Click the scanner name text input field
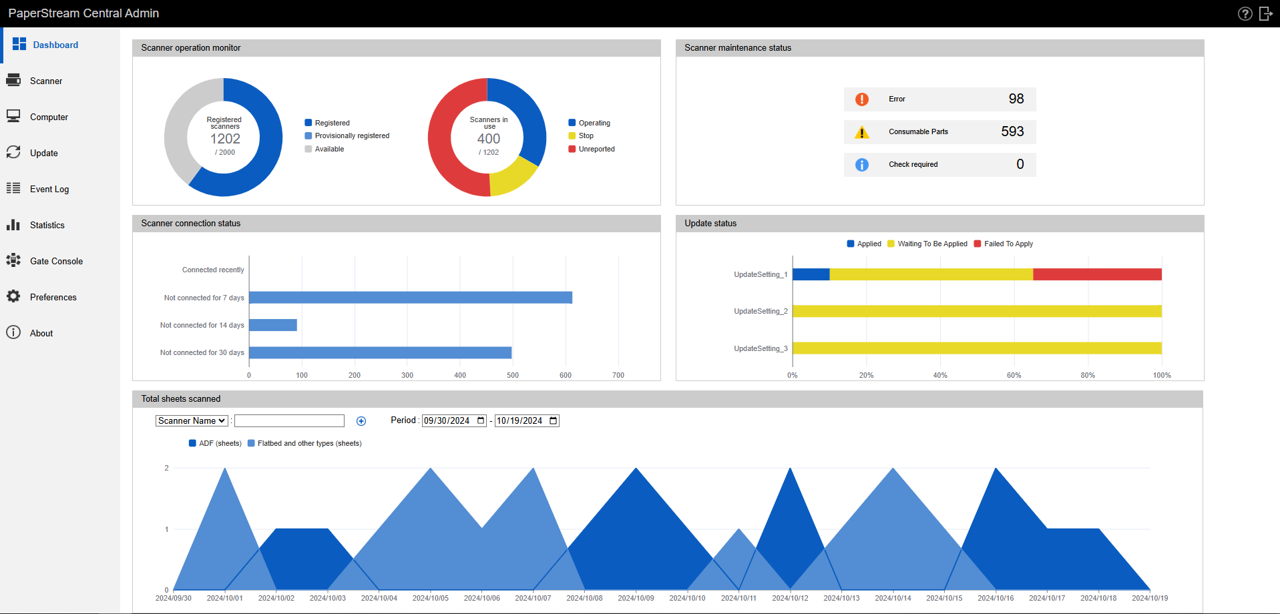Viewport: 1280px width, 614px height. tap(289, 420)
